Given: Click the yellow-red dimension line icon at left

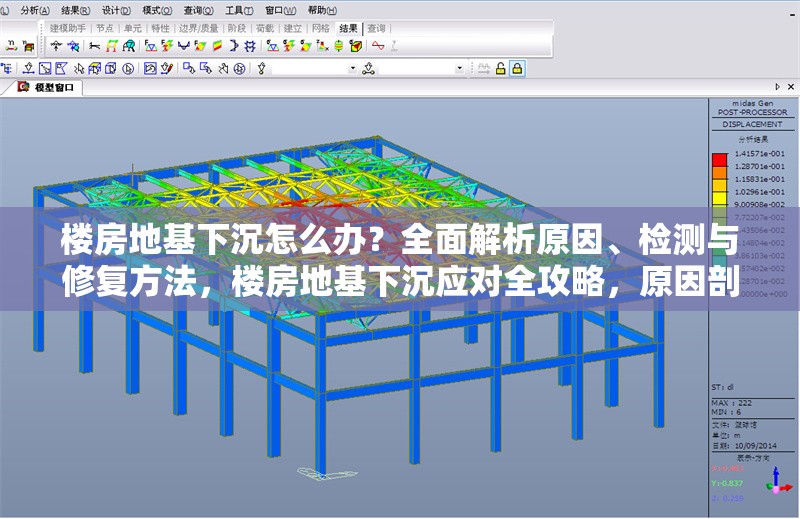Looking at the screenshot, I should [11, 46].
